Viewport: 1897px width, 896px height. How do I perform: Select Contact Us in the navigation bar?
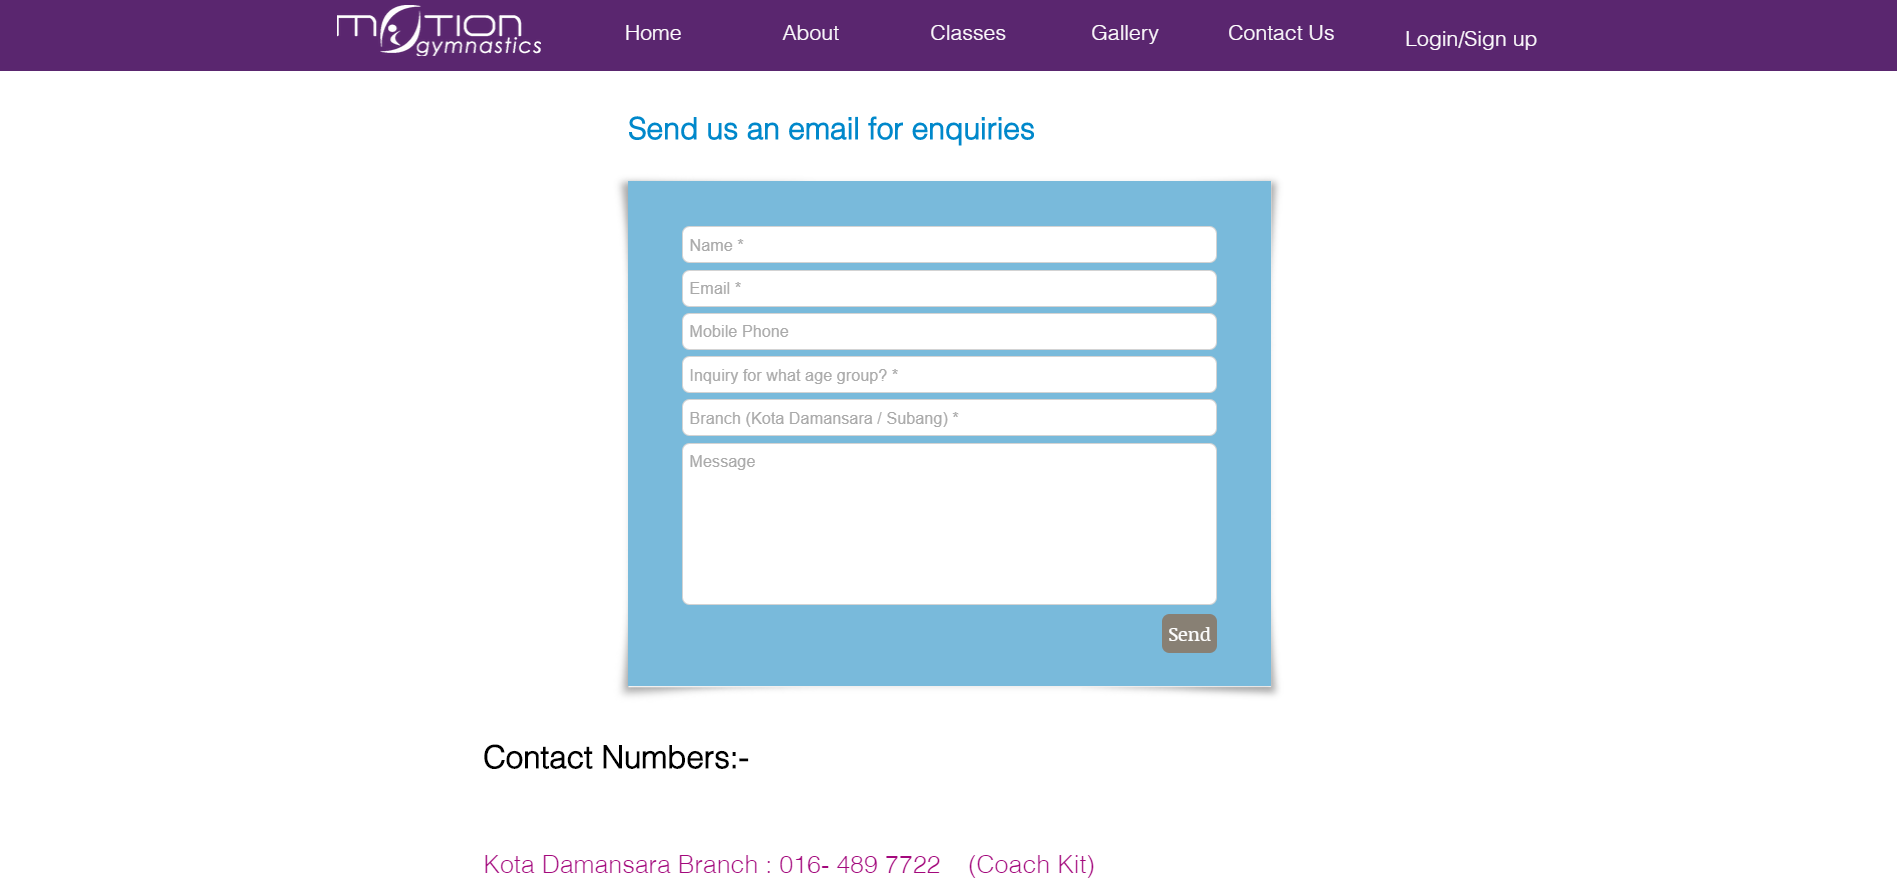click(x=1280, y=33)
